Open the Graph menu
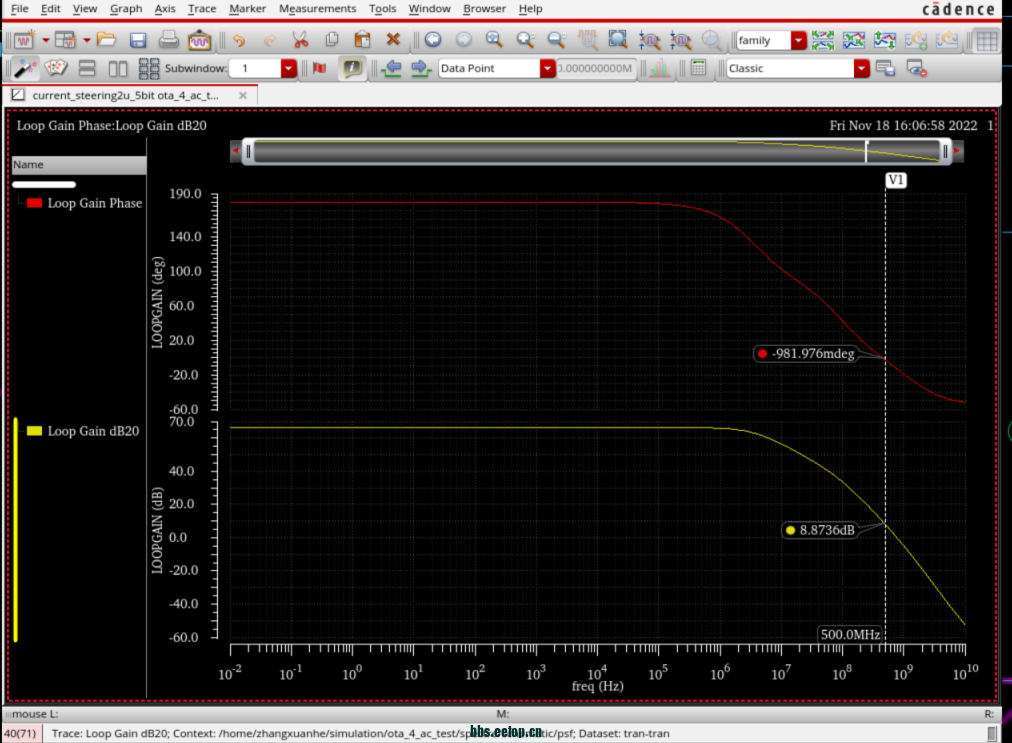The width and height of the screenshot is (1012, 743). tap(126, 8)
